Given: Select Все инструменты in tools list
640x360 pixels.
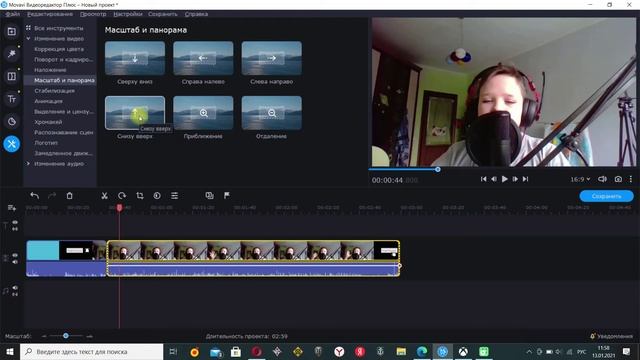Looking at the screenshot, I should pos(59,28).
